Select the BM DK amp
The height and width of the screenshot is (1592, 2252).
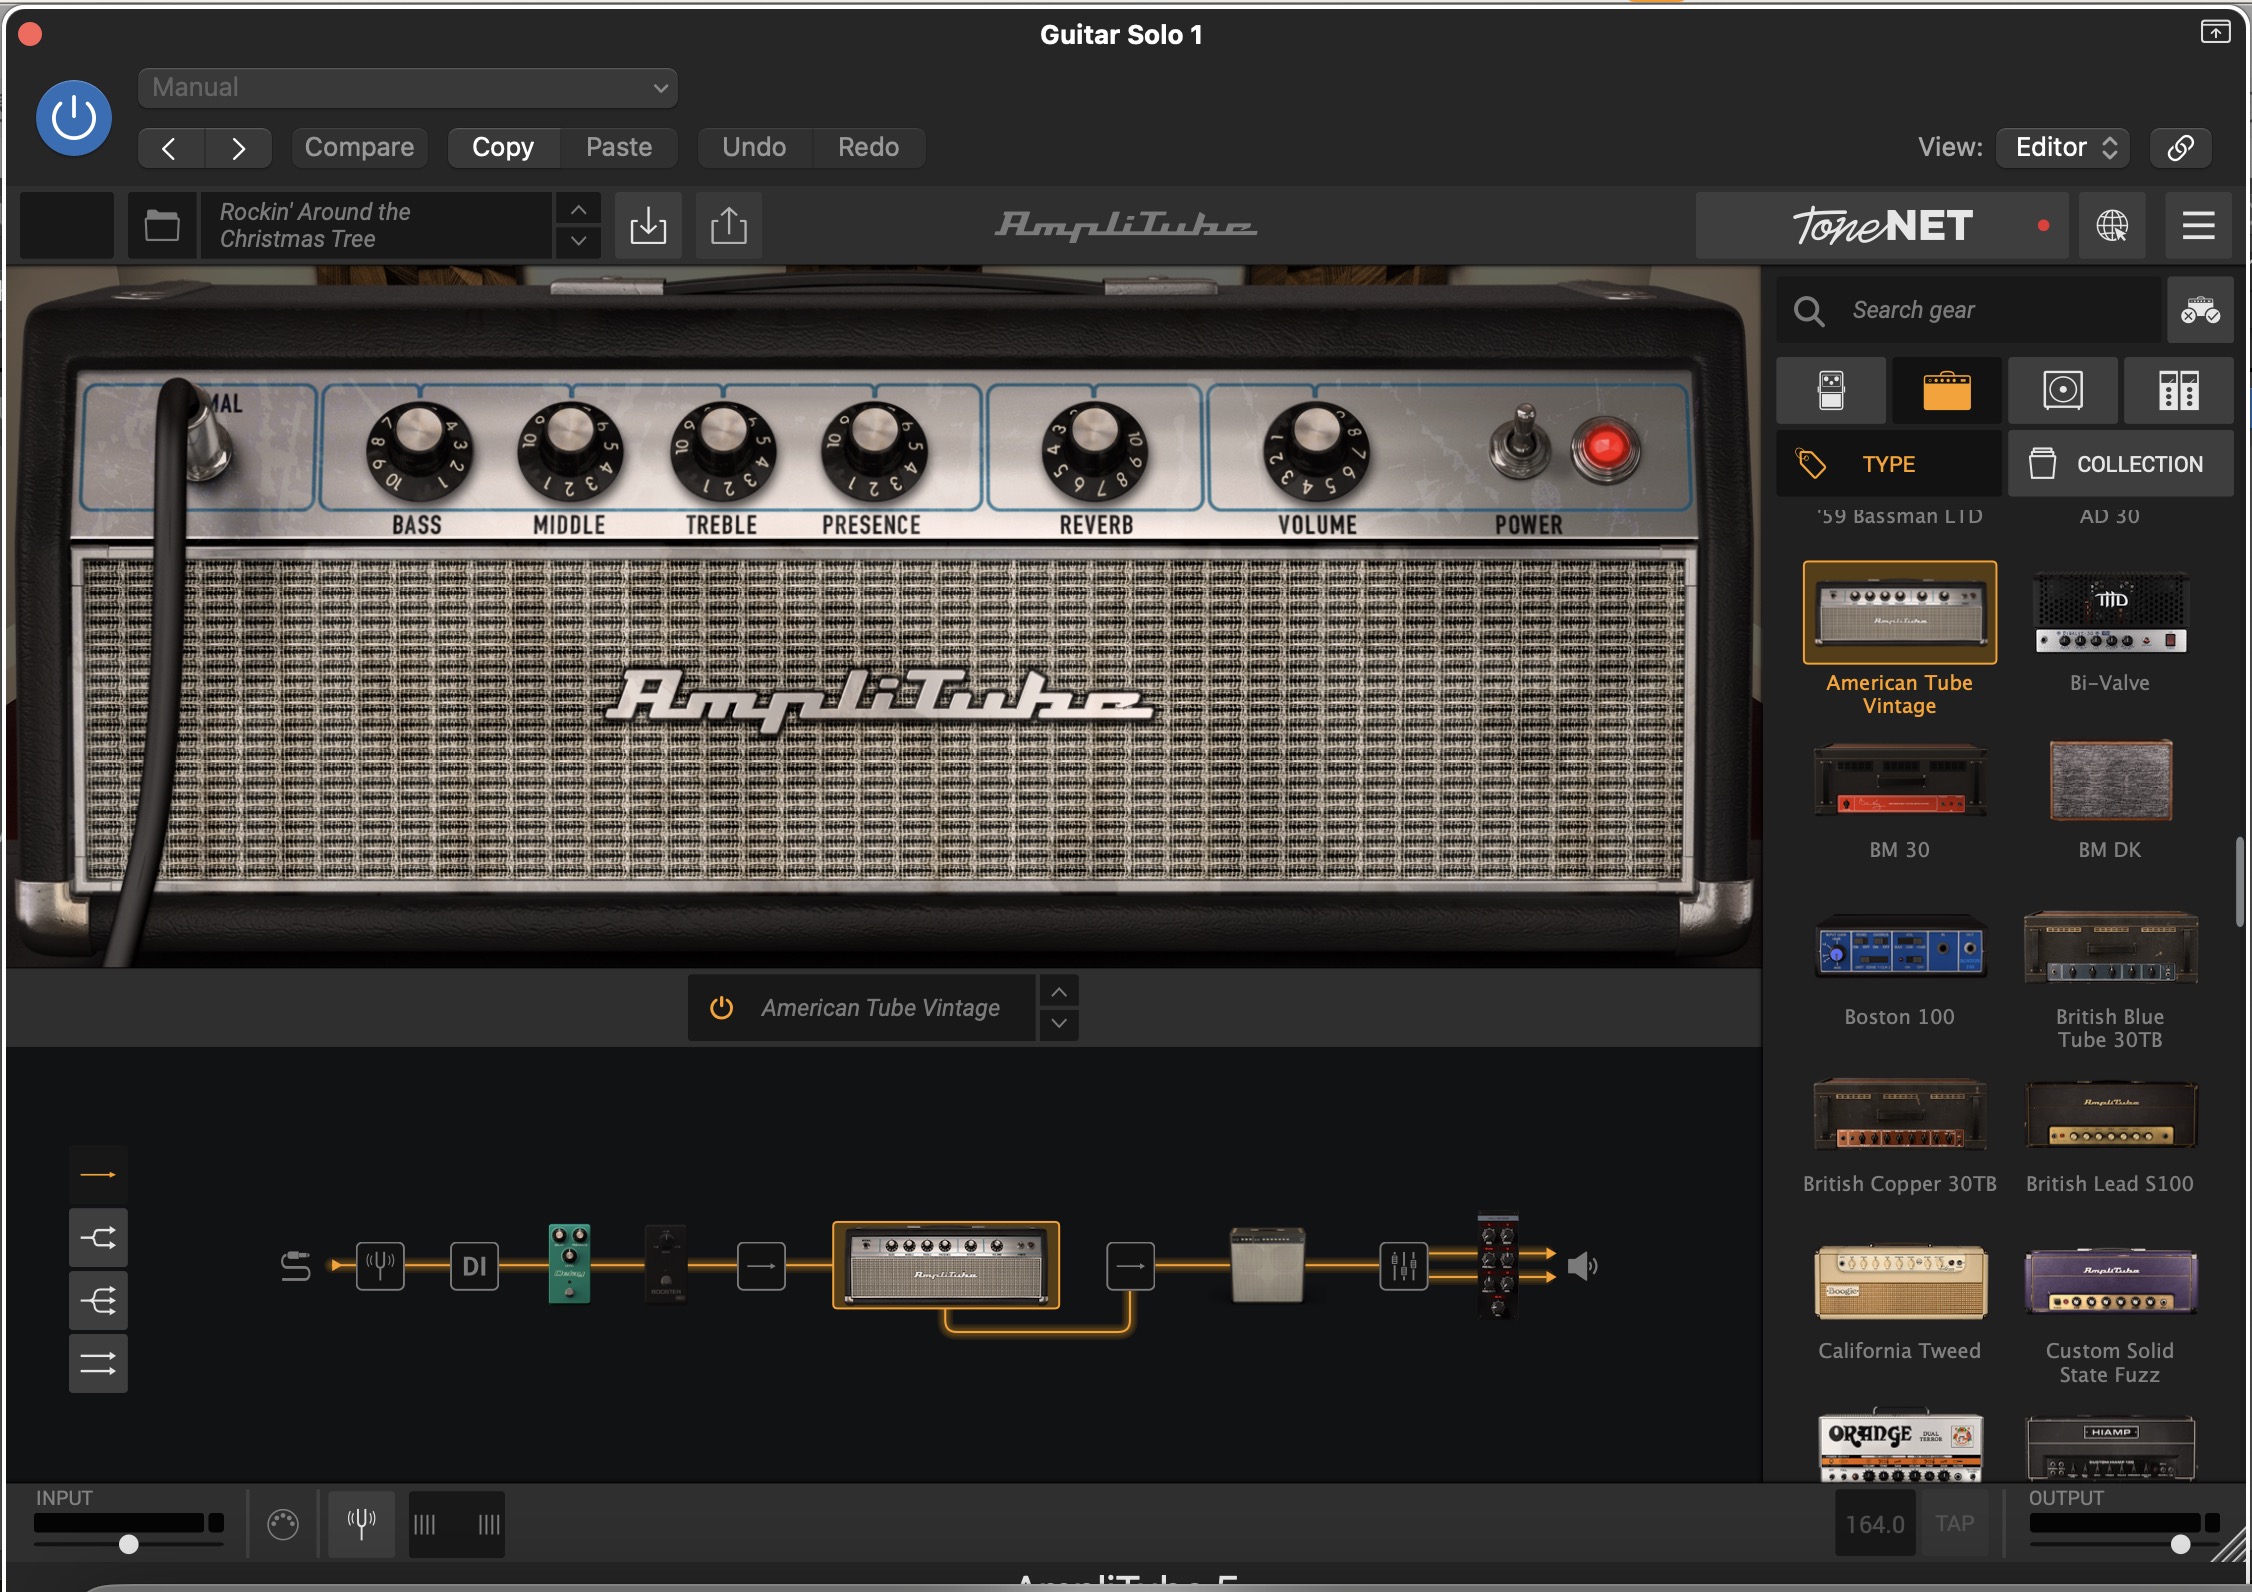point(2110,780)
